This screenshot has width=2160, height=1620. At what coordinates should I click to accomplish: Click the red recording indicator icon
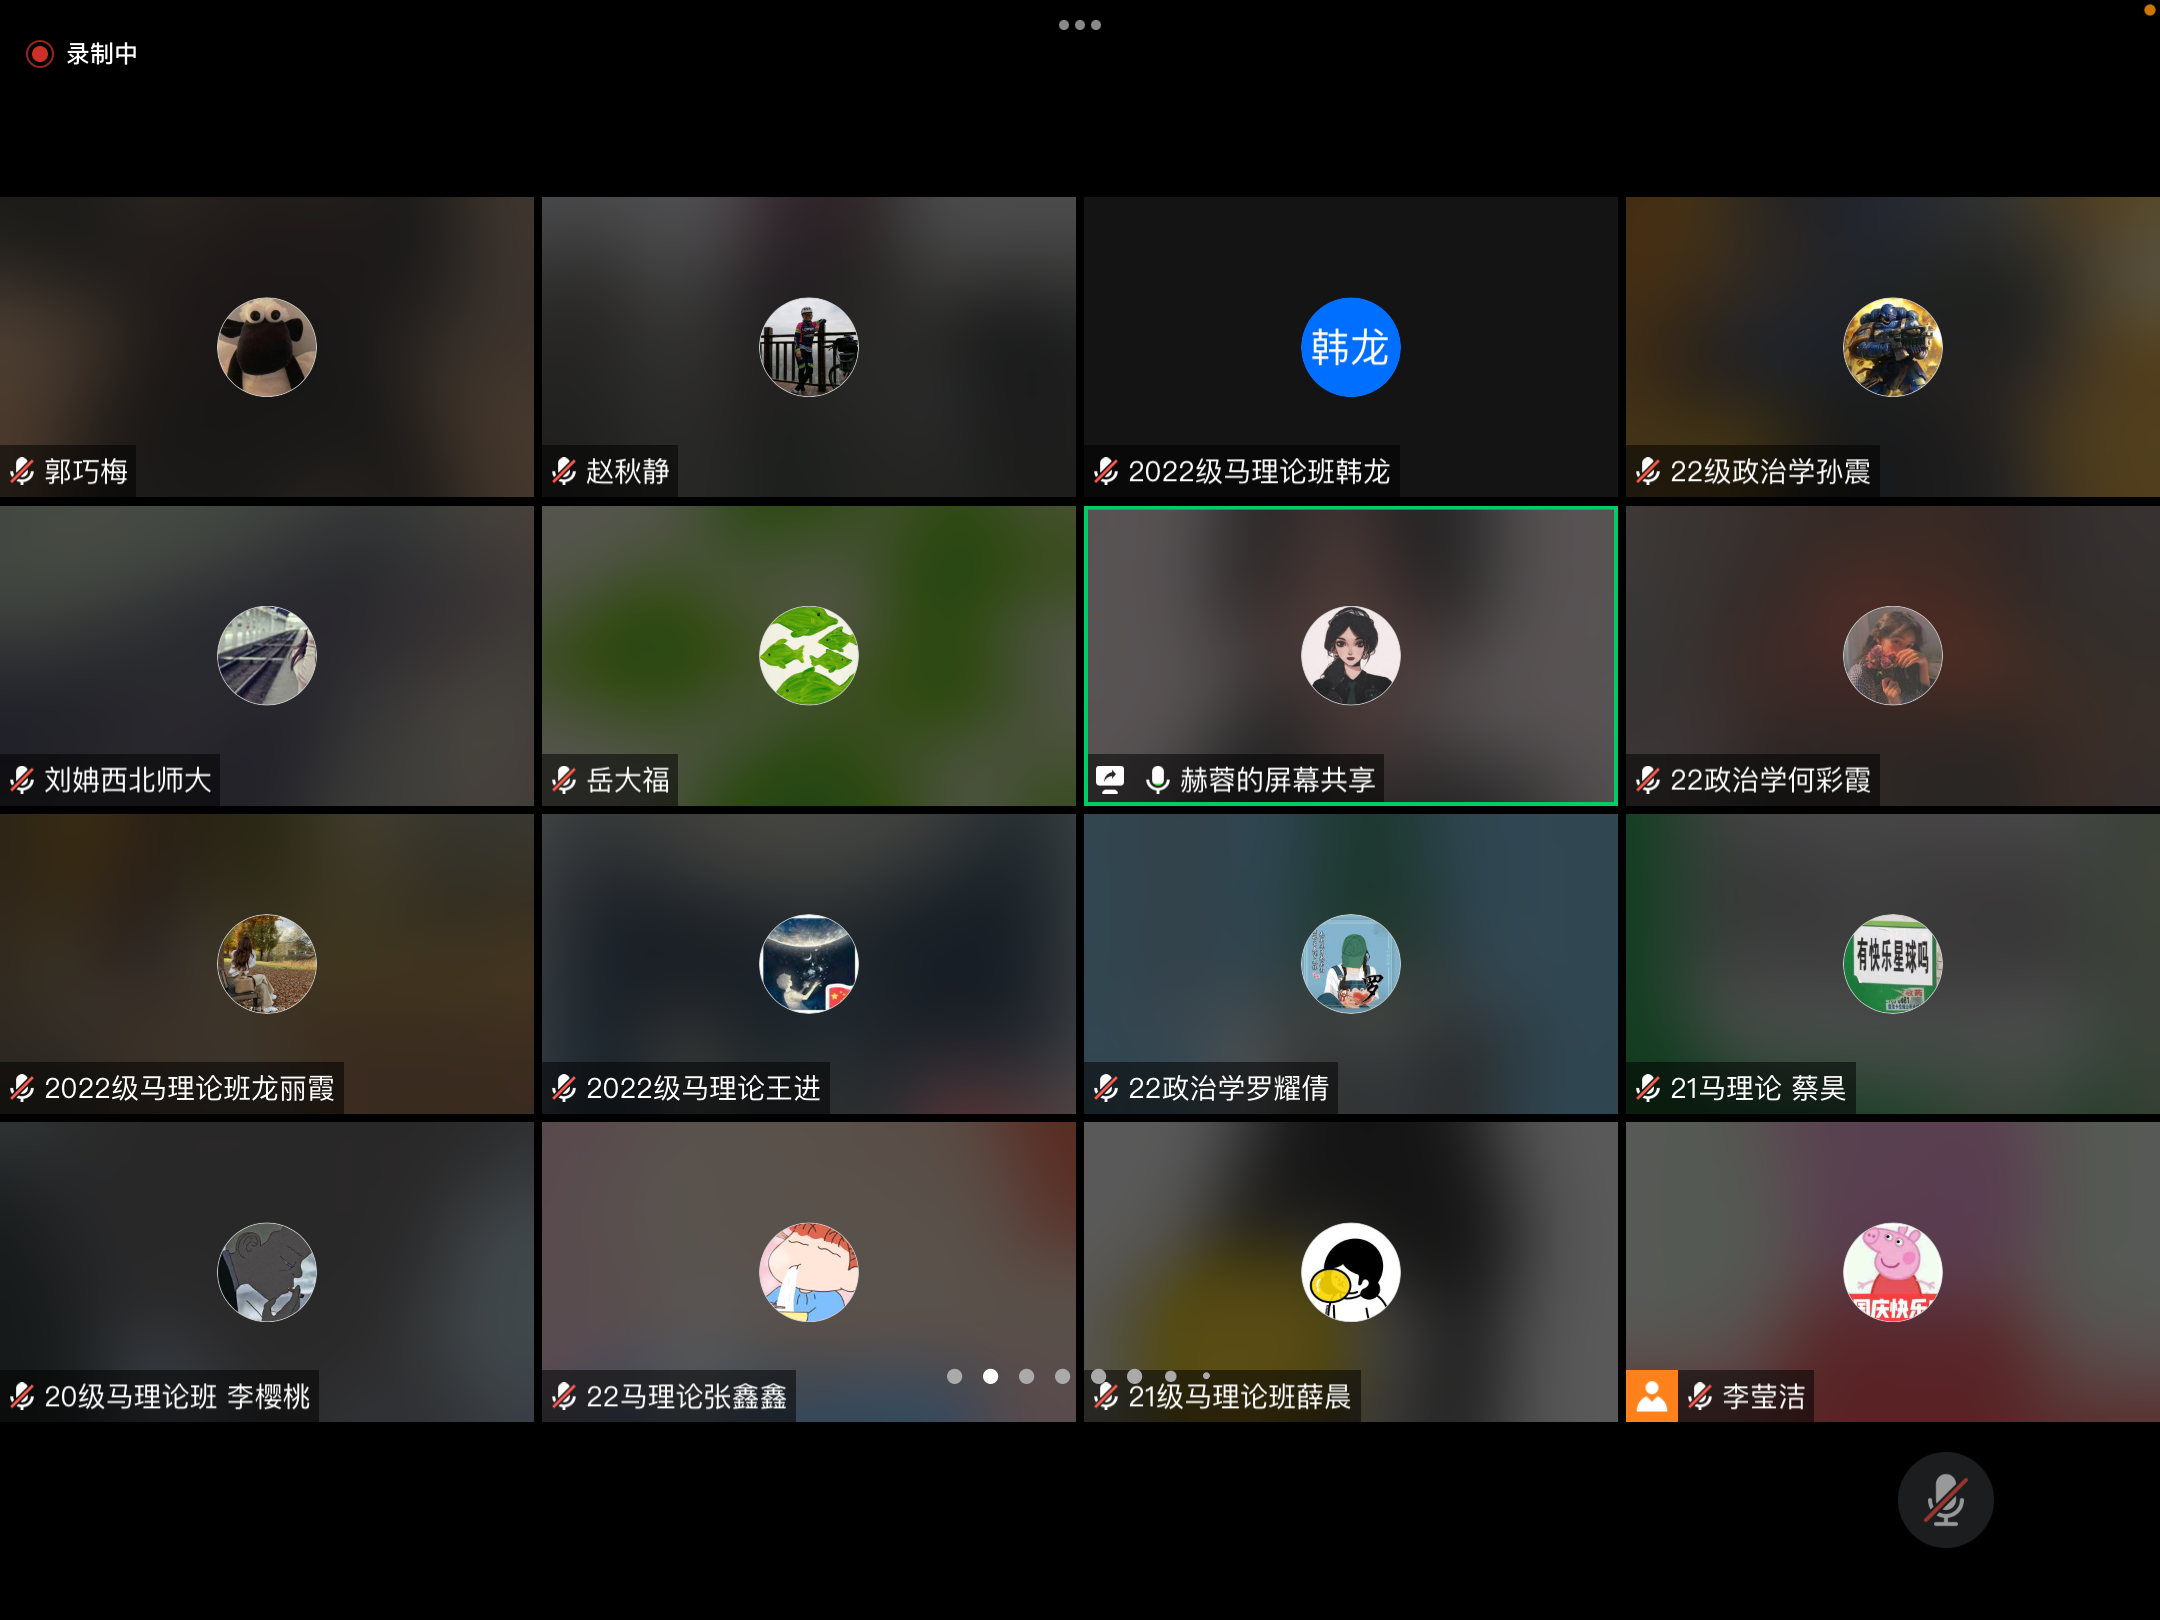click(39, 54)
